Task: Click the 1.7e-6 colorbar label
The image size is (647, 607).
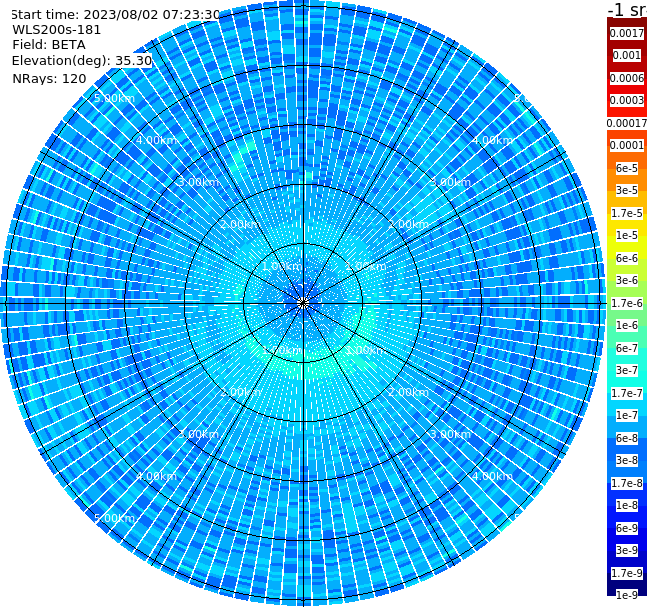Action: click(627, 303)
